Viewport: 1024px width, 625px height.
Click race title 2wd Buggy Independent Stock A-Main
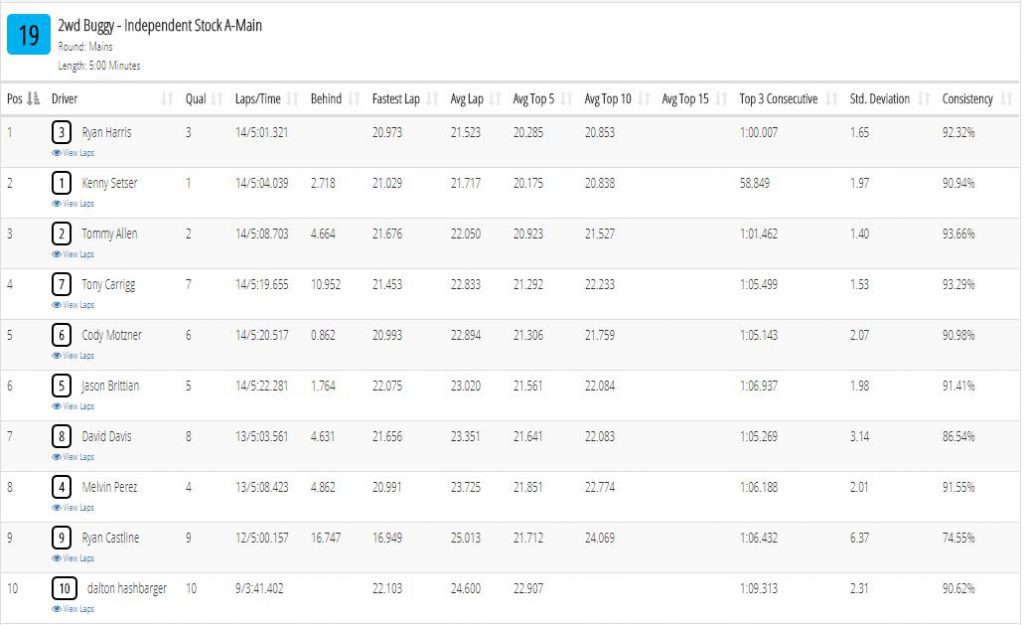click(160, 25)
